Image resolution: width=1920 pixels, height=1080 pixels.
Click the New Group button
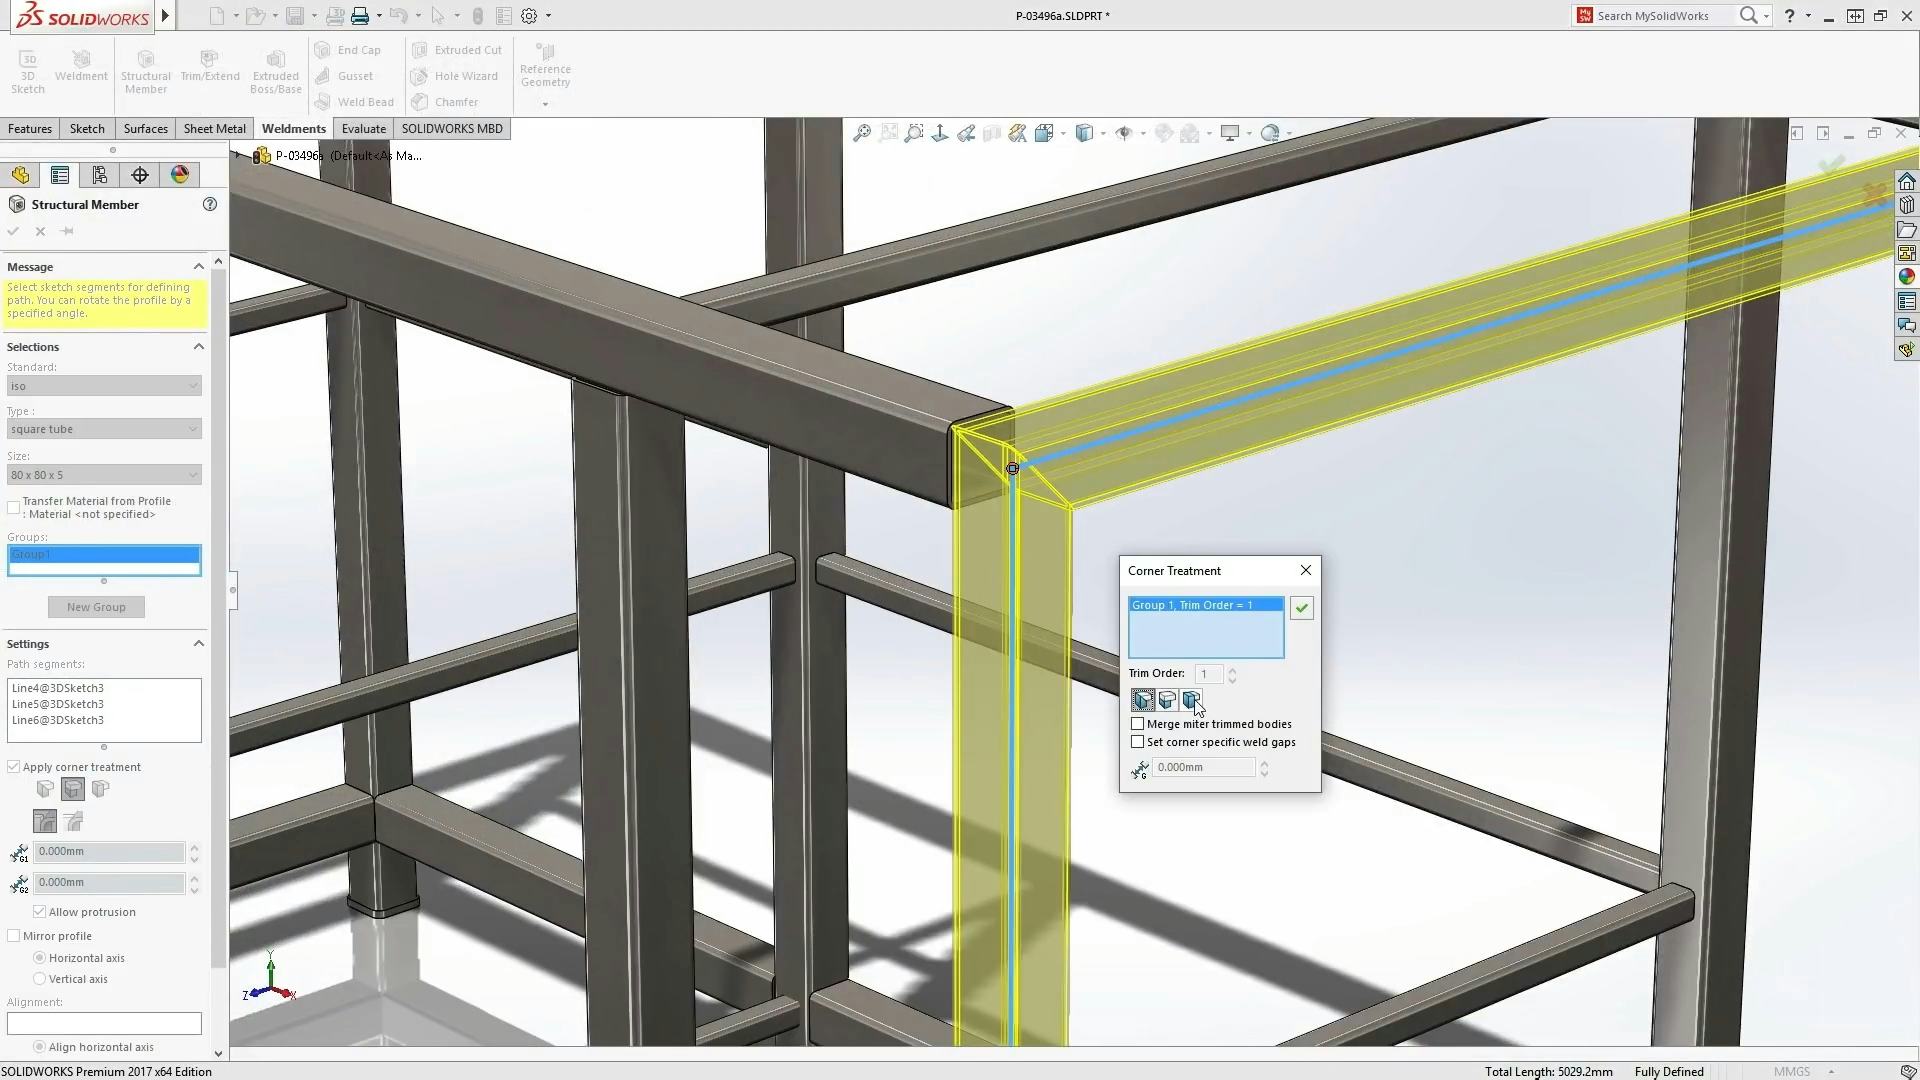(95, 606)
